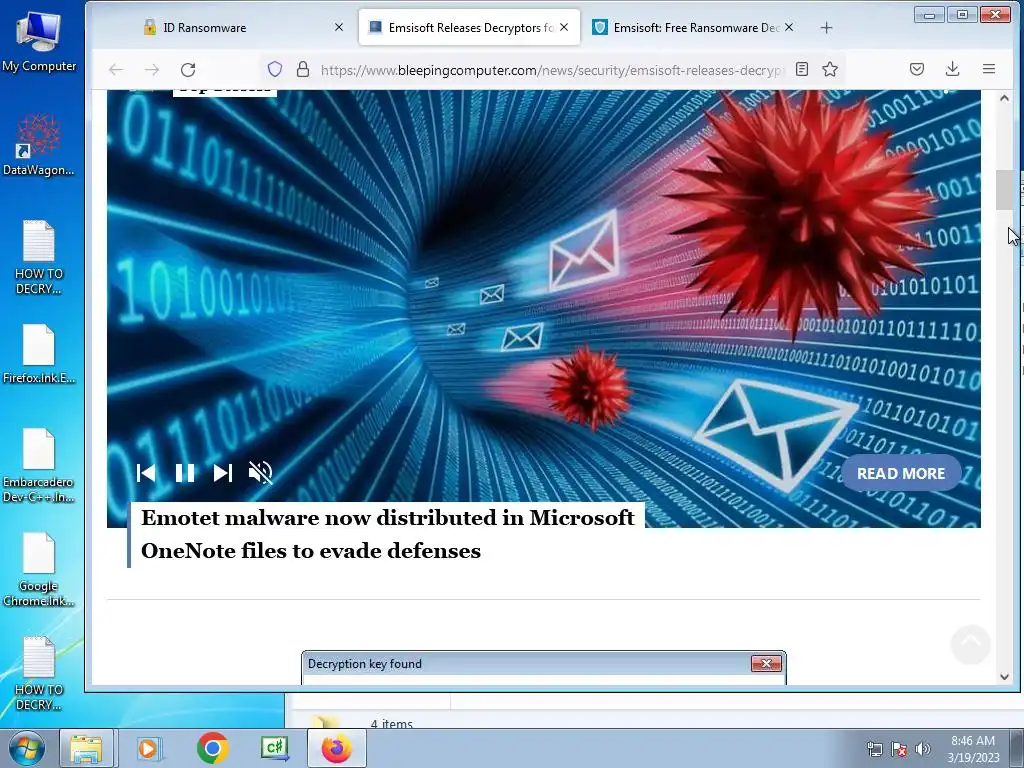Viewport: 1024px width, 768px height.
Task: Open the taskbar clock and date
Action: pos(973,749)
